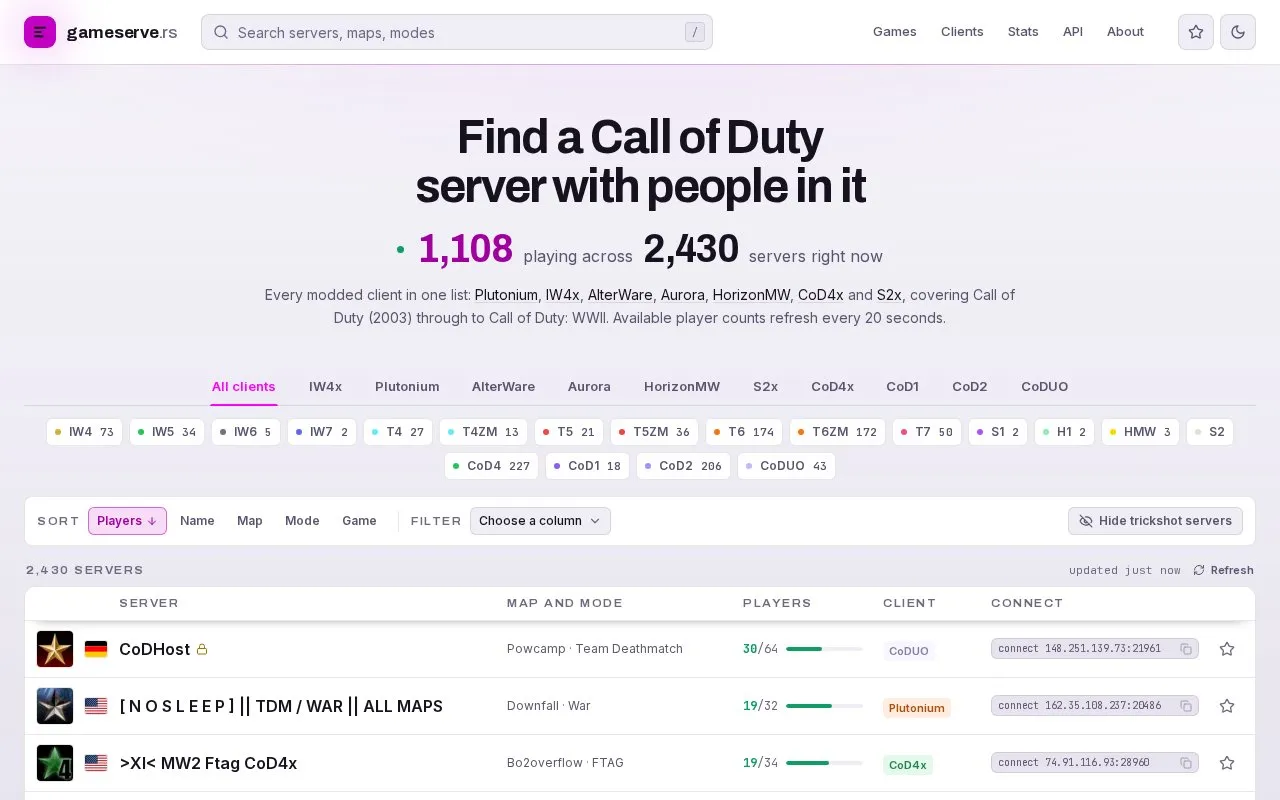The height and width of the screenshot is (800, 1280).
Task: Switch to the CoD1 tab
Action: pos(902,386)
